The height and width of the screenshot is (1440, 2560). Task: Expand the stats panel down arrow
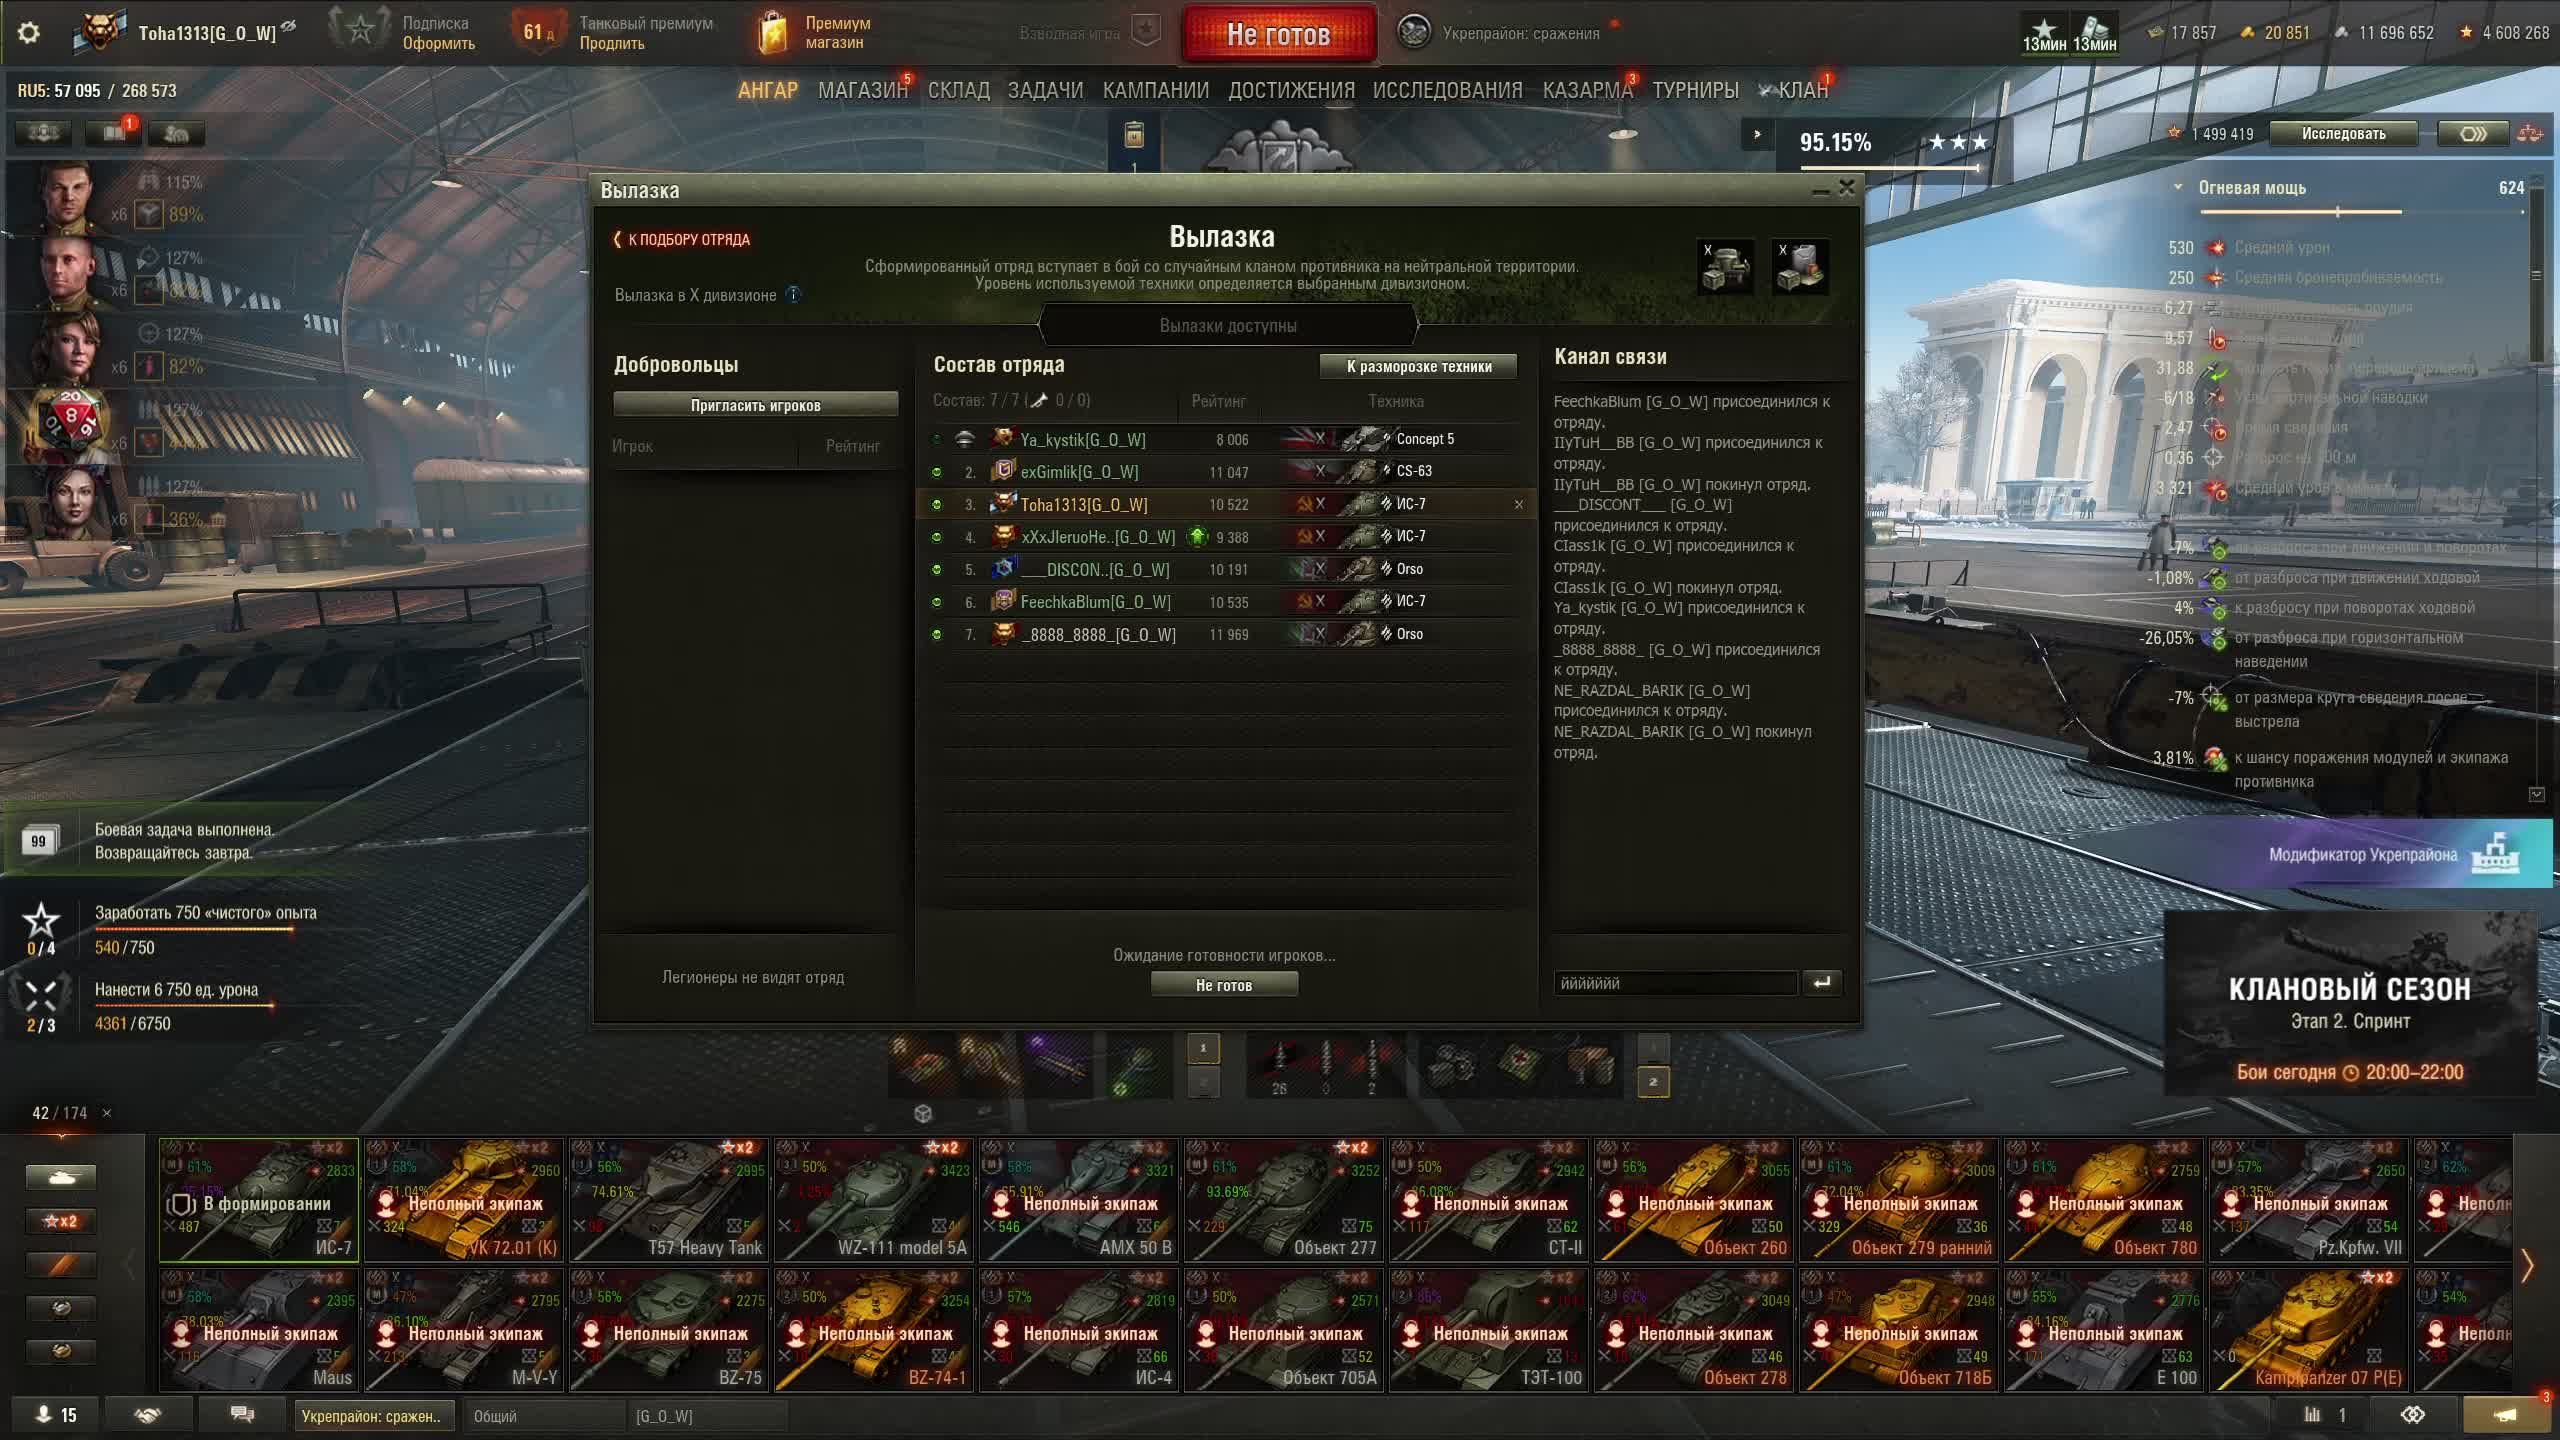[2536, 794]
